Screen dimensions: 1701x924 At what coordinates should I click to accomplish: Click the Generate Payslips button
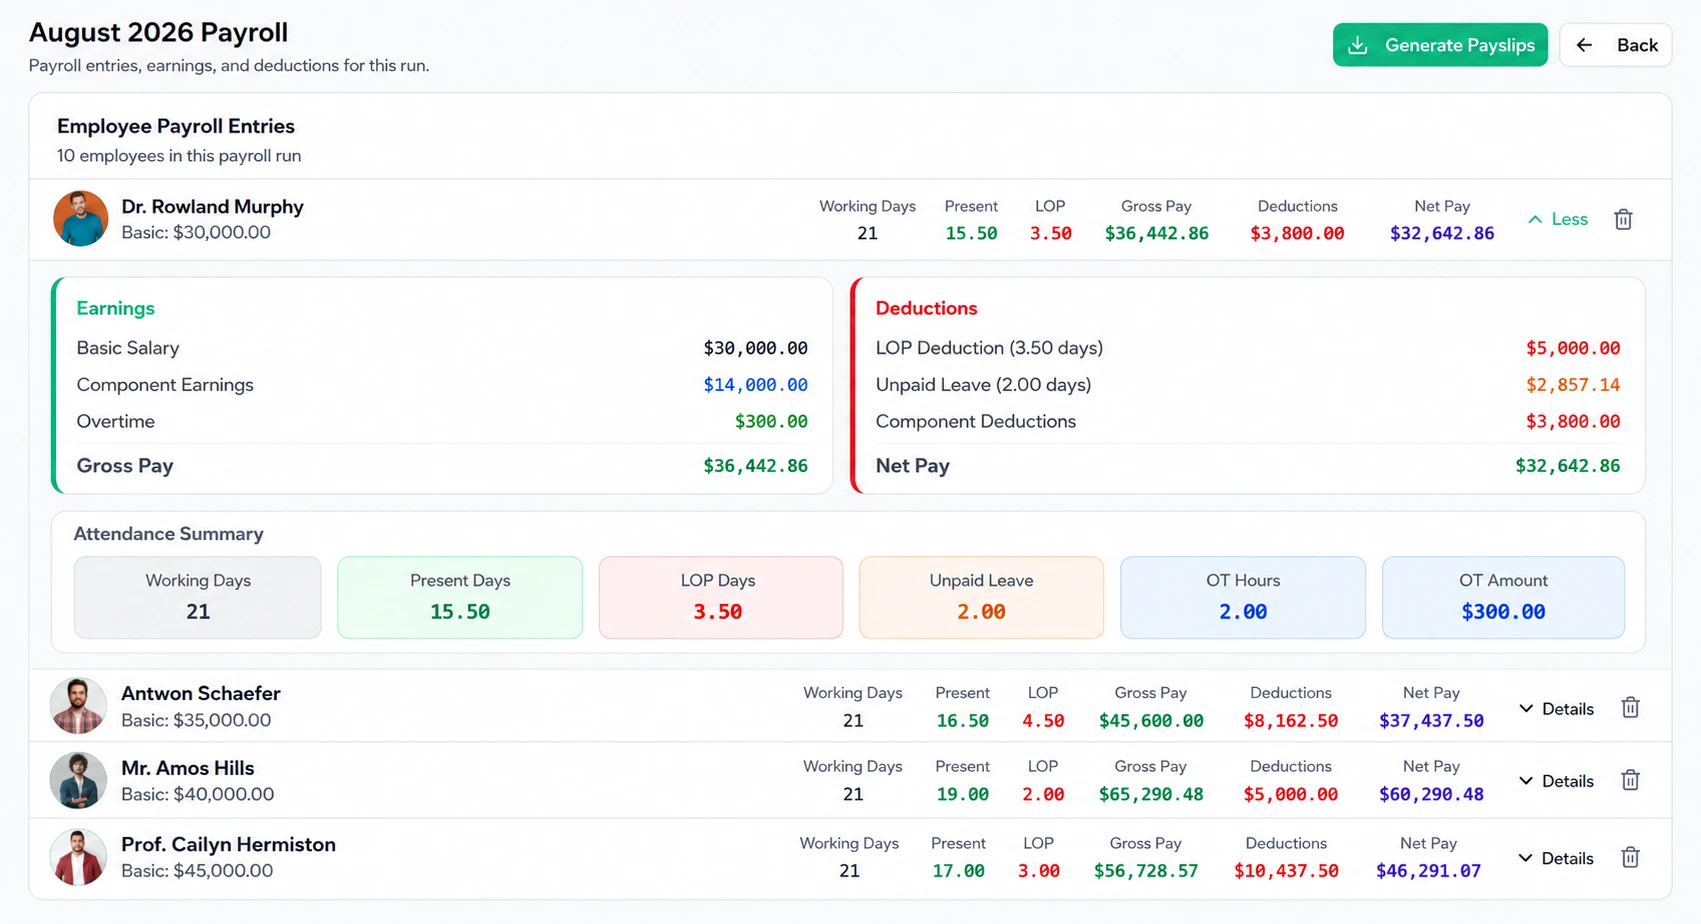point(1440,45)
